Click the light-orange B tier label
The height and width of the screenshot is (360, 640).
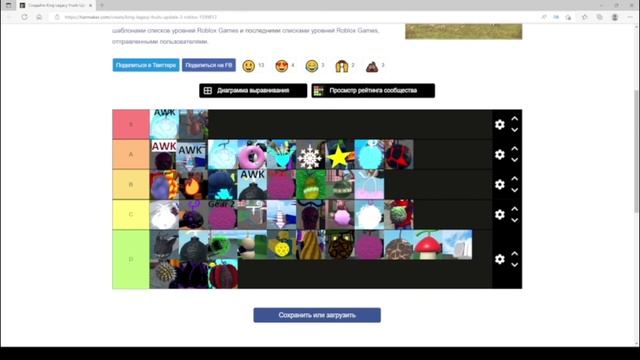click(131, 184)
